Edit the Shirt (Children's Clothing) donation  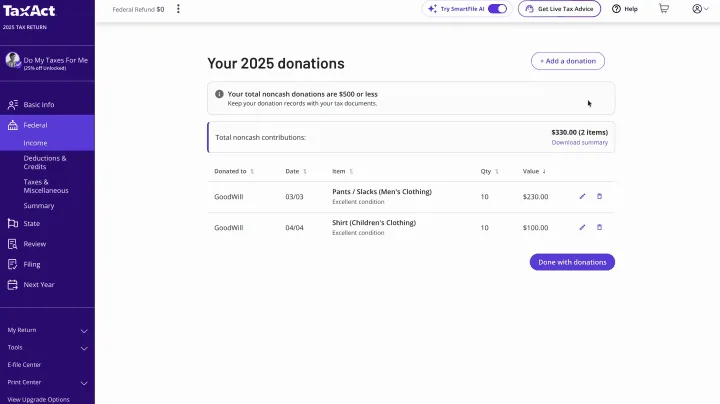pos(582,227)
